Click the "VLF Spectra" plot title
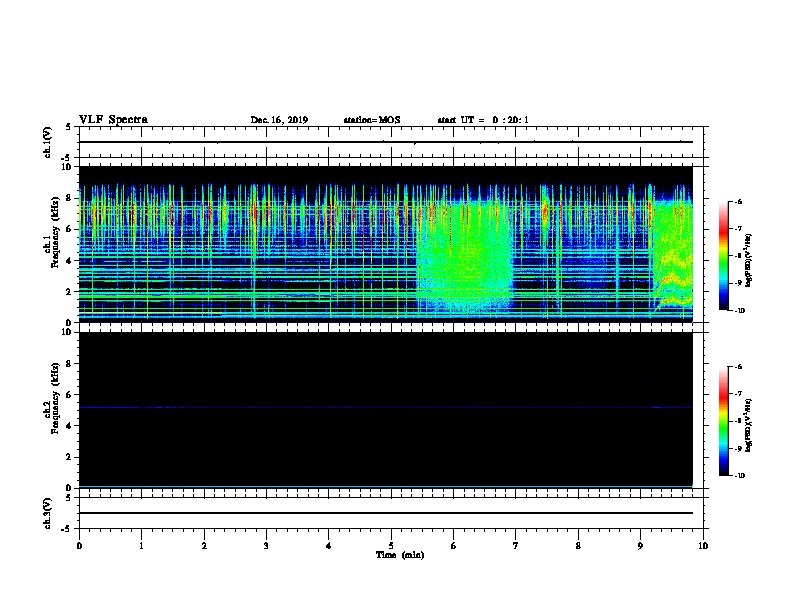The width and height of the screenshot is (792, 612). 113,120
